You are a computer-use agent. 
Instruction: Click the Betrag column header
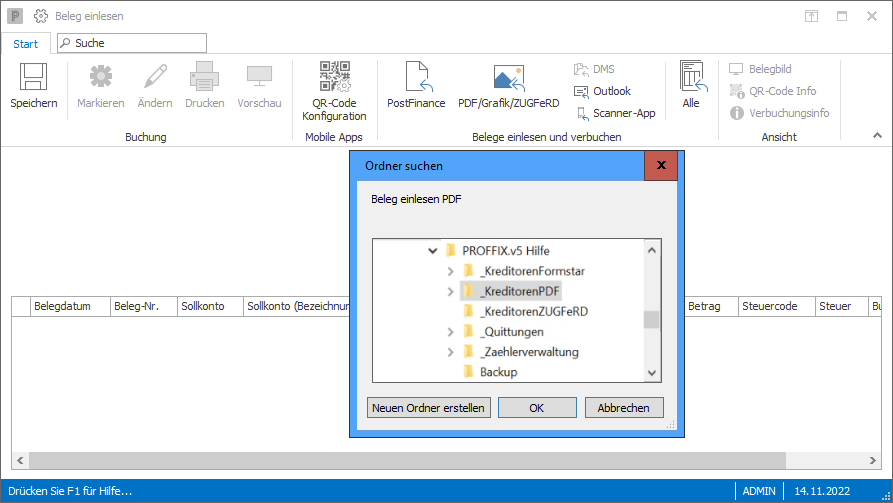click(711, 306)
